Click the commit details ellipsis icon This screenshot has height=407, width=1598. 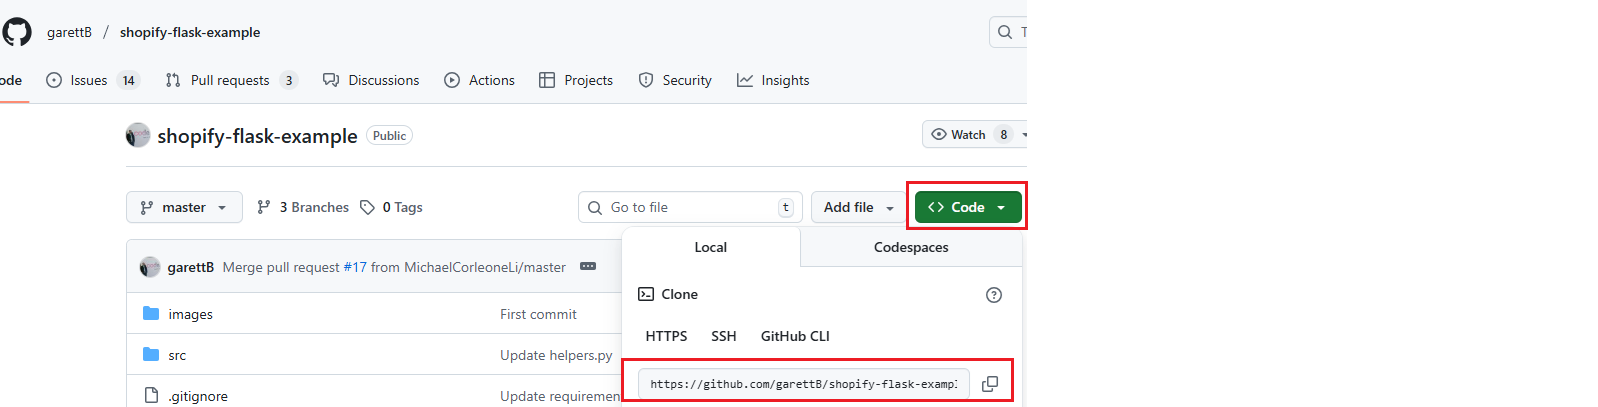[x=588, y=267]
